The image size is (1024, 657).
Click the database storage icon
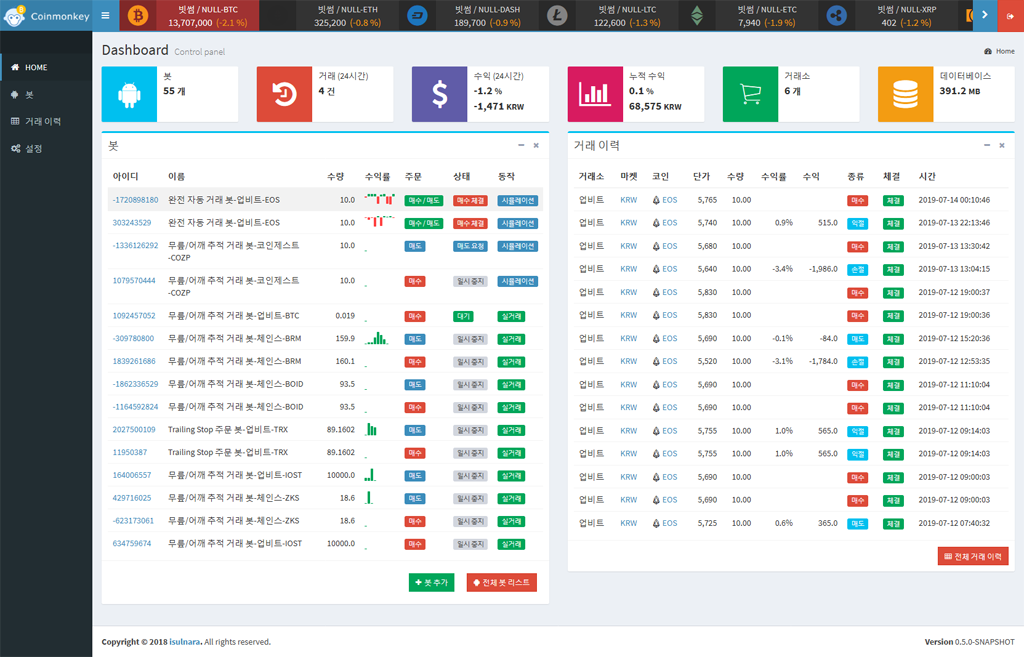click(x=905, y=94)
